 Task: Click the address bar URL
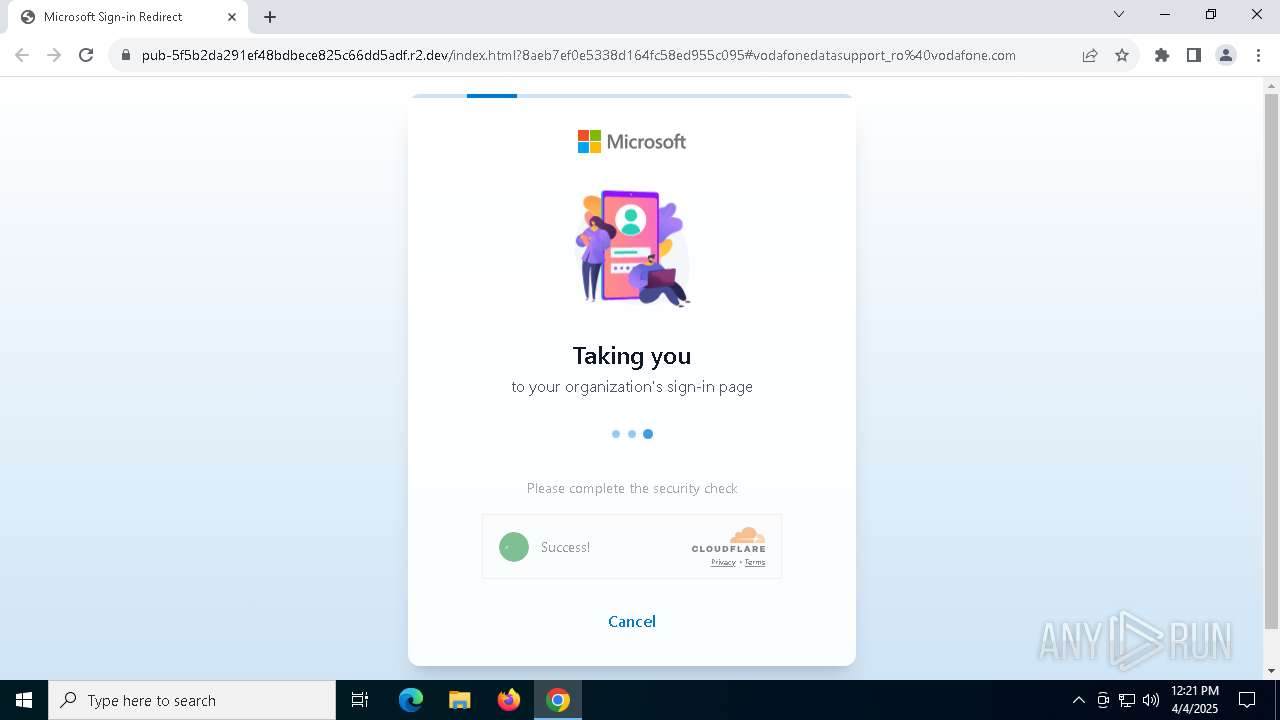click(578, 55)
